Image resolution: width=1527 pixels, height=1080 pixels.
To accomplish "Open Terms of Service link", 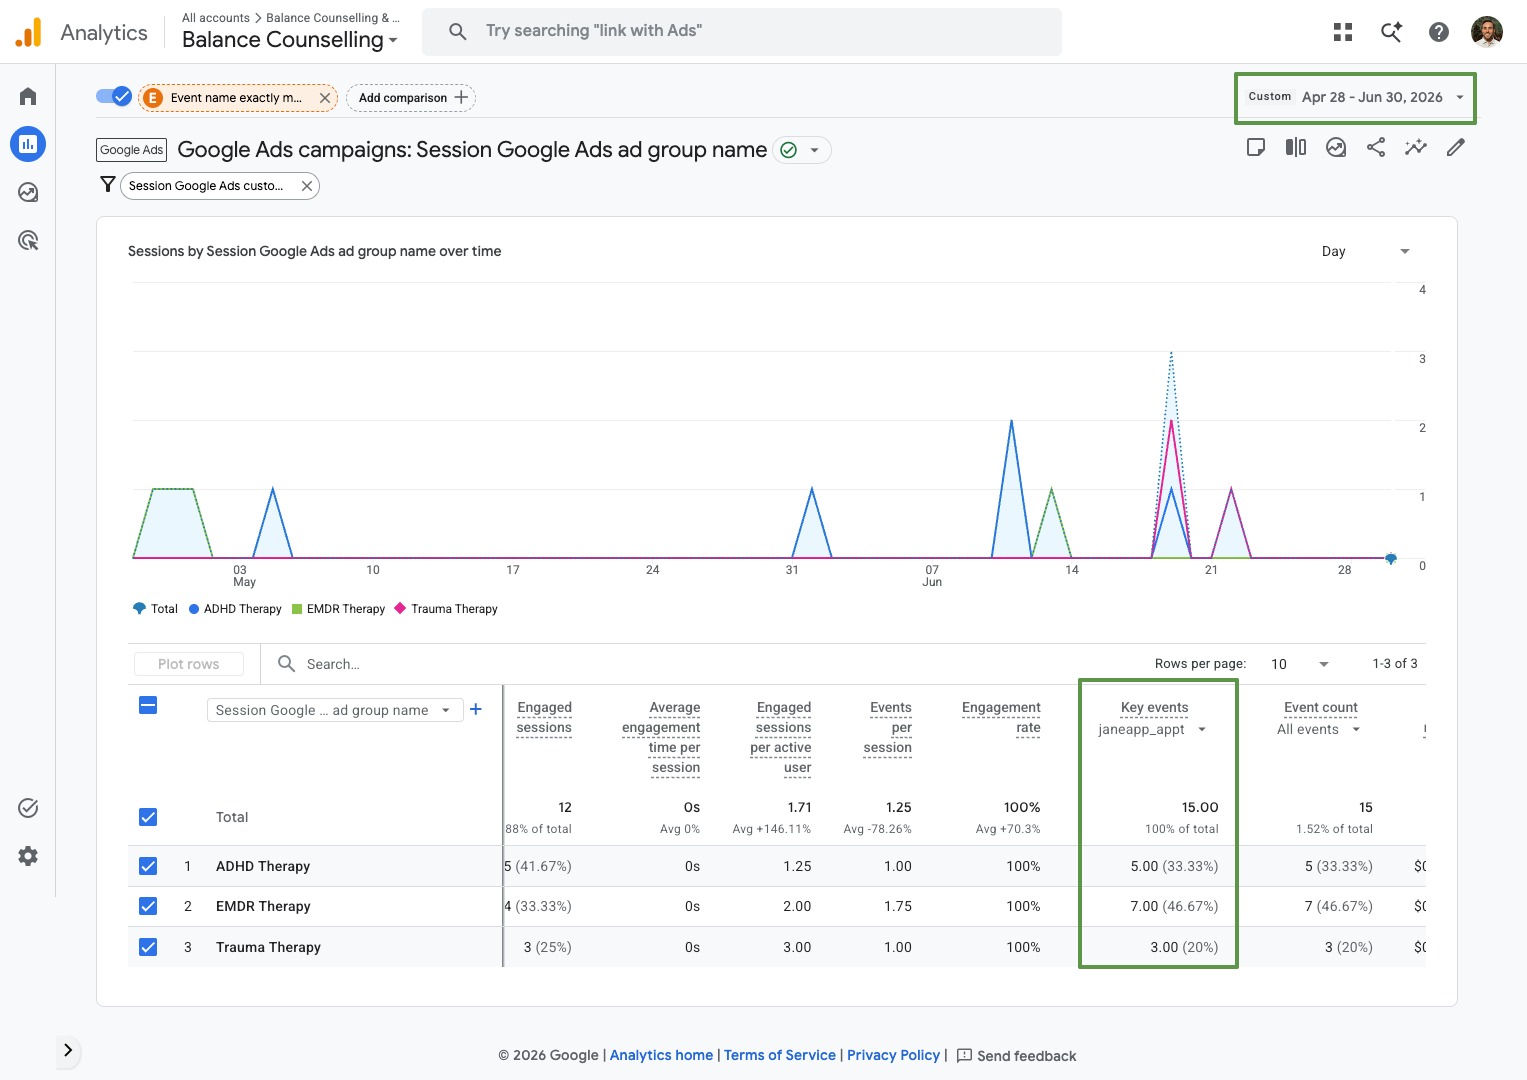I will click(x=780, y=1055).
